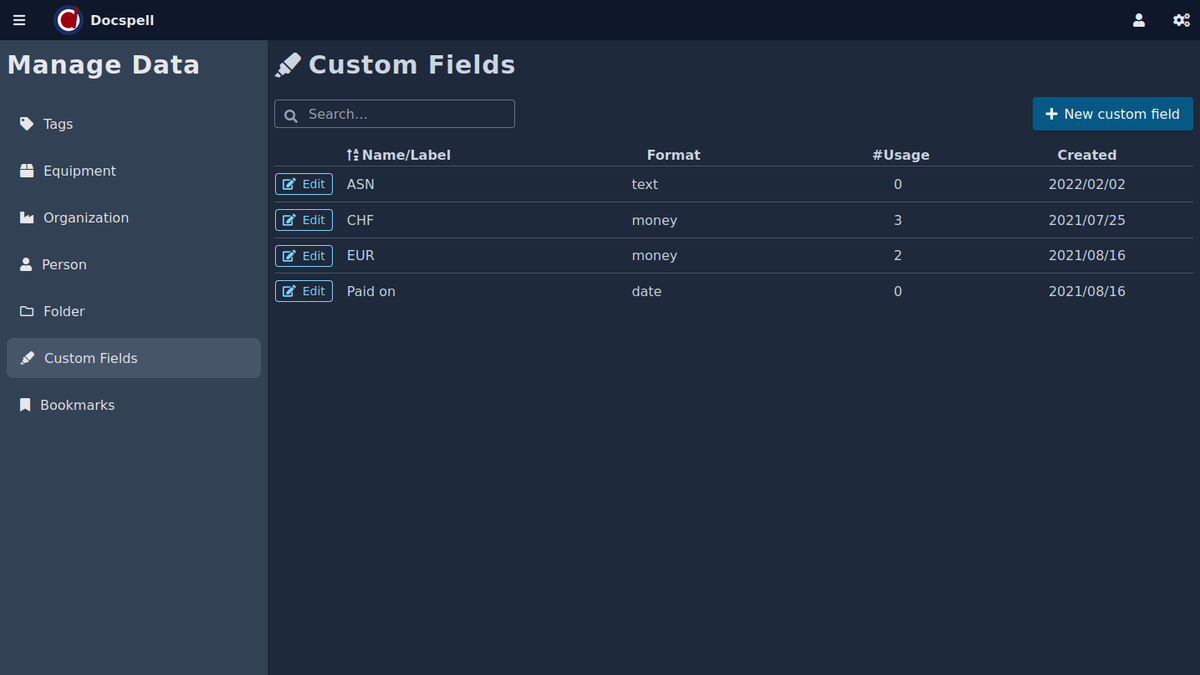Click the Docspell title text
The image size is (1200, 675).
122,20
